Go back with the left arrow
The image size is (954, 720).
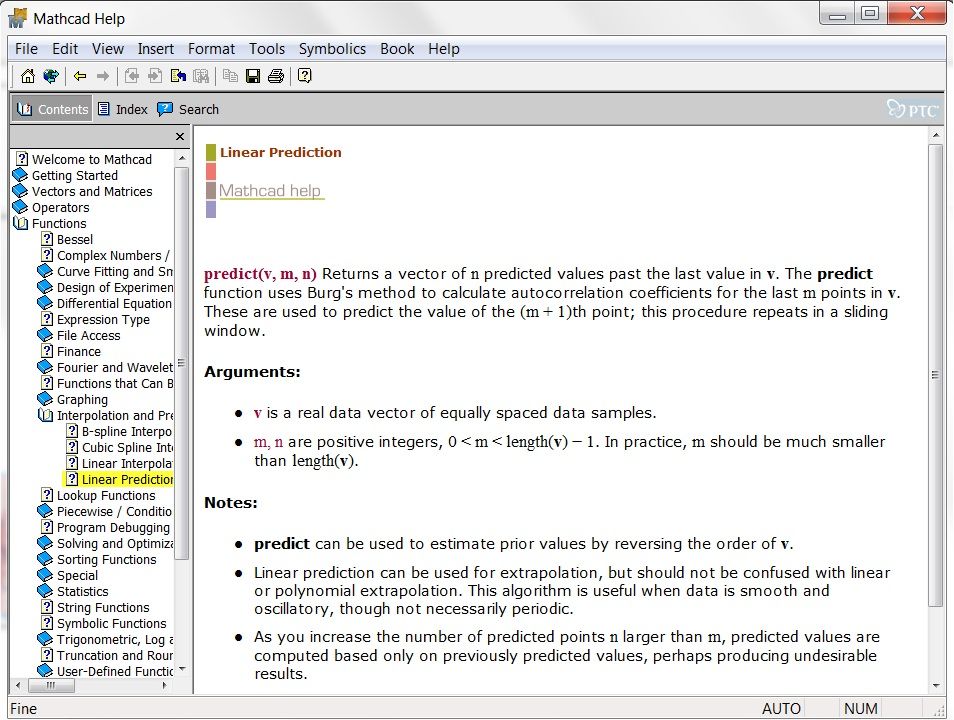(x=80, y=76)
